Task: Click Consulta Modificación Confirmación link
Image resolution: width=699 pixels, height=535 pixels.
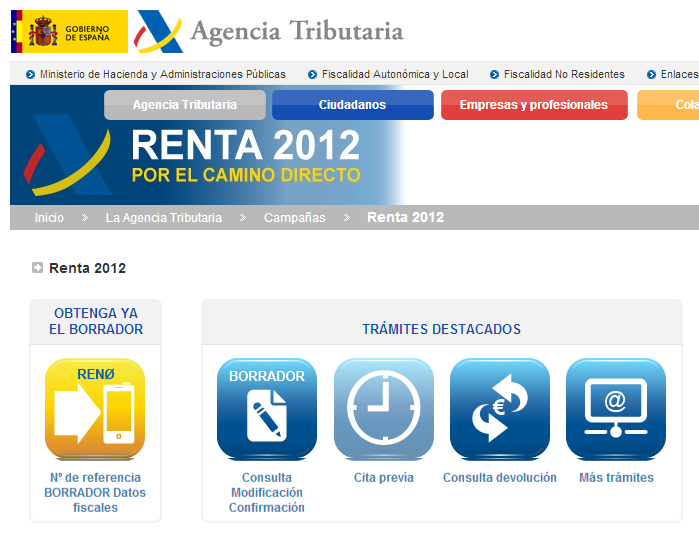Action: tap(267, 493)
